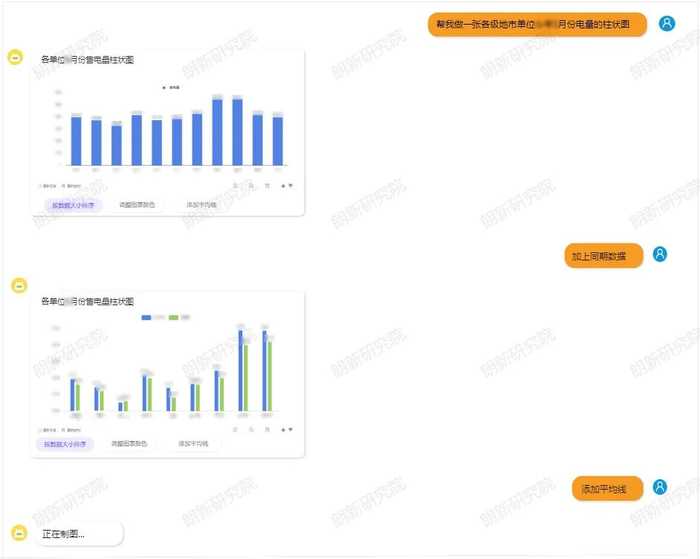Screen dimensions: 700x559
Task: Choose 调整图表颜色 under the second chart
Action: 129,443
